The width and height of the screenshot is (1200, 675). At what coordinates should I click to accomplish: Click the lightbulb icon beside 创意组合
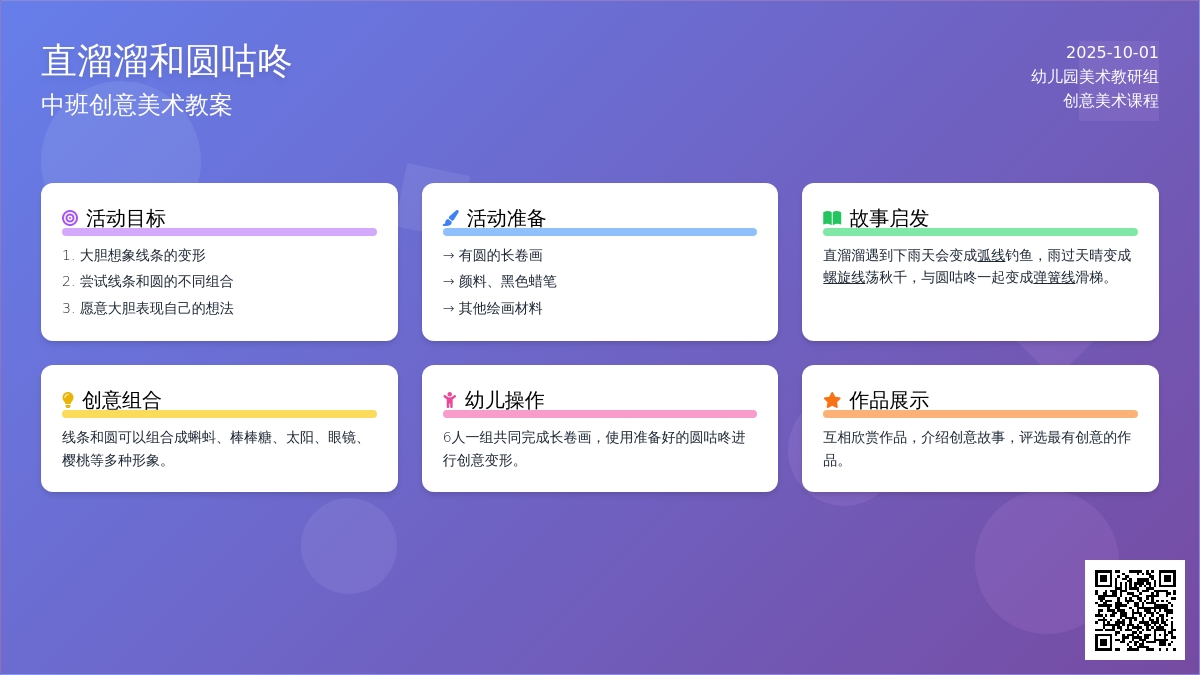(x=68, y=400)
